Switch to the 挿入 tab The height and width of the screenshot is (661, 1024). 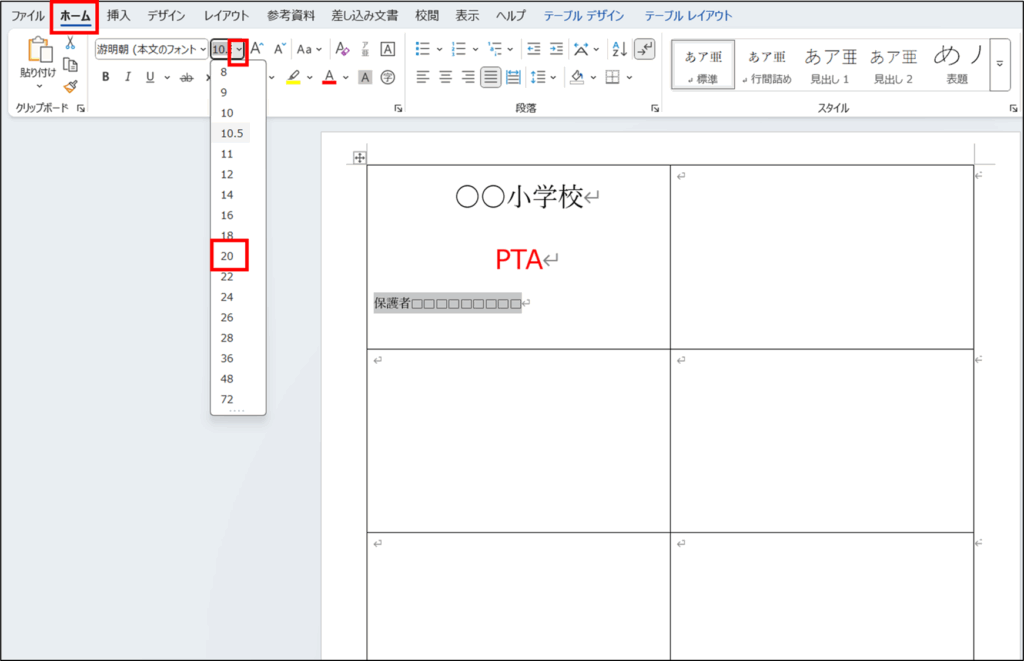point(118,15)
